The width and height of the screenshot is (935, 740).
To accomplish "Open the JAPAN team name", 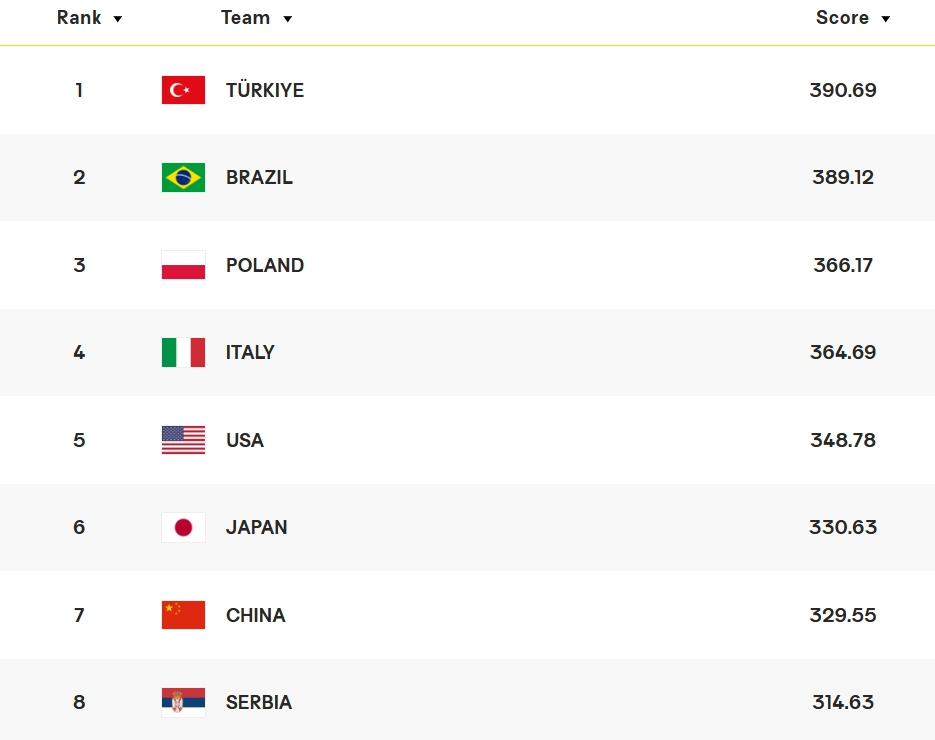I will [257, 527].
